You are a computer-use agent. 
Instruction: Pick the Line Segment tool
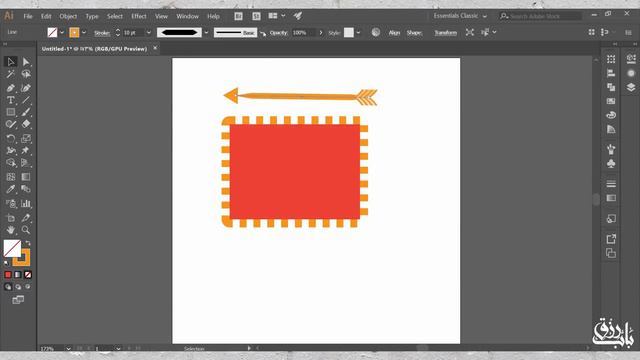point(26,100)
